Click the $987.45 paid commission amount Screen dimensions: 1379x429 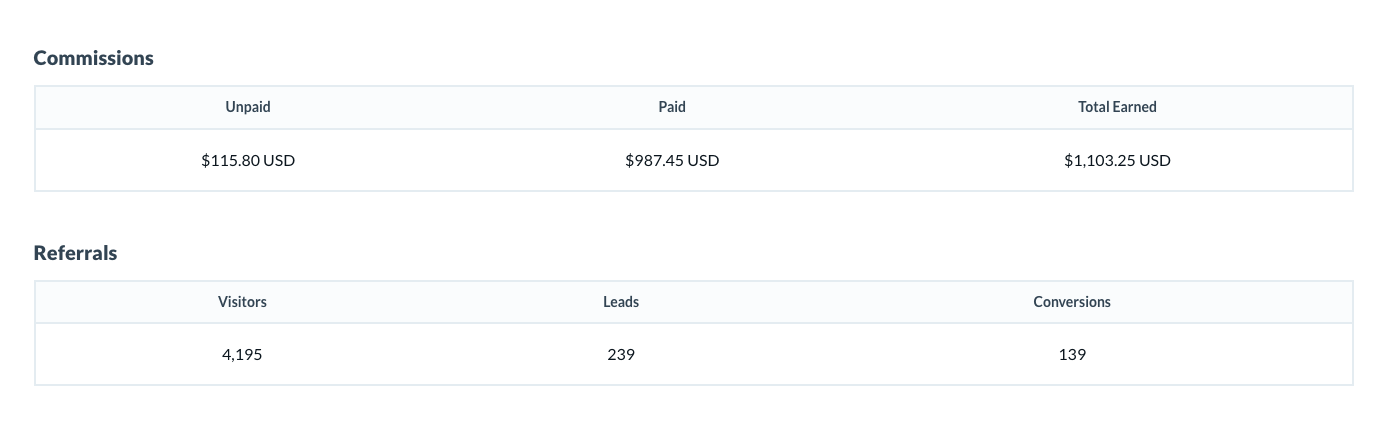654,160
